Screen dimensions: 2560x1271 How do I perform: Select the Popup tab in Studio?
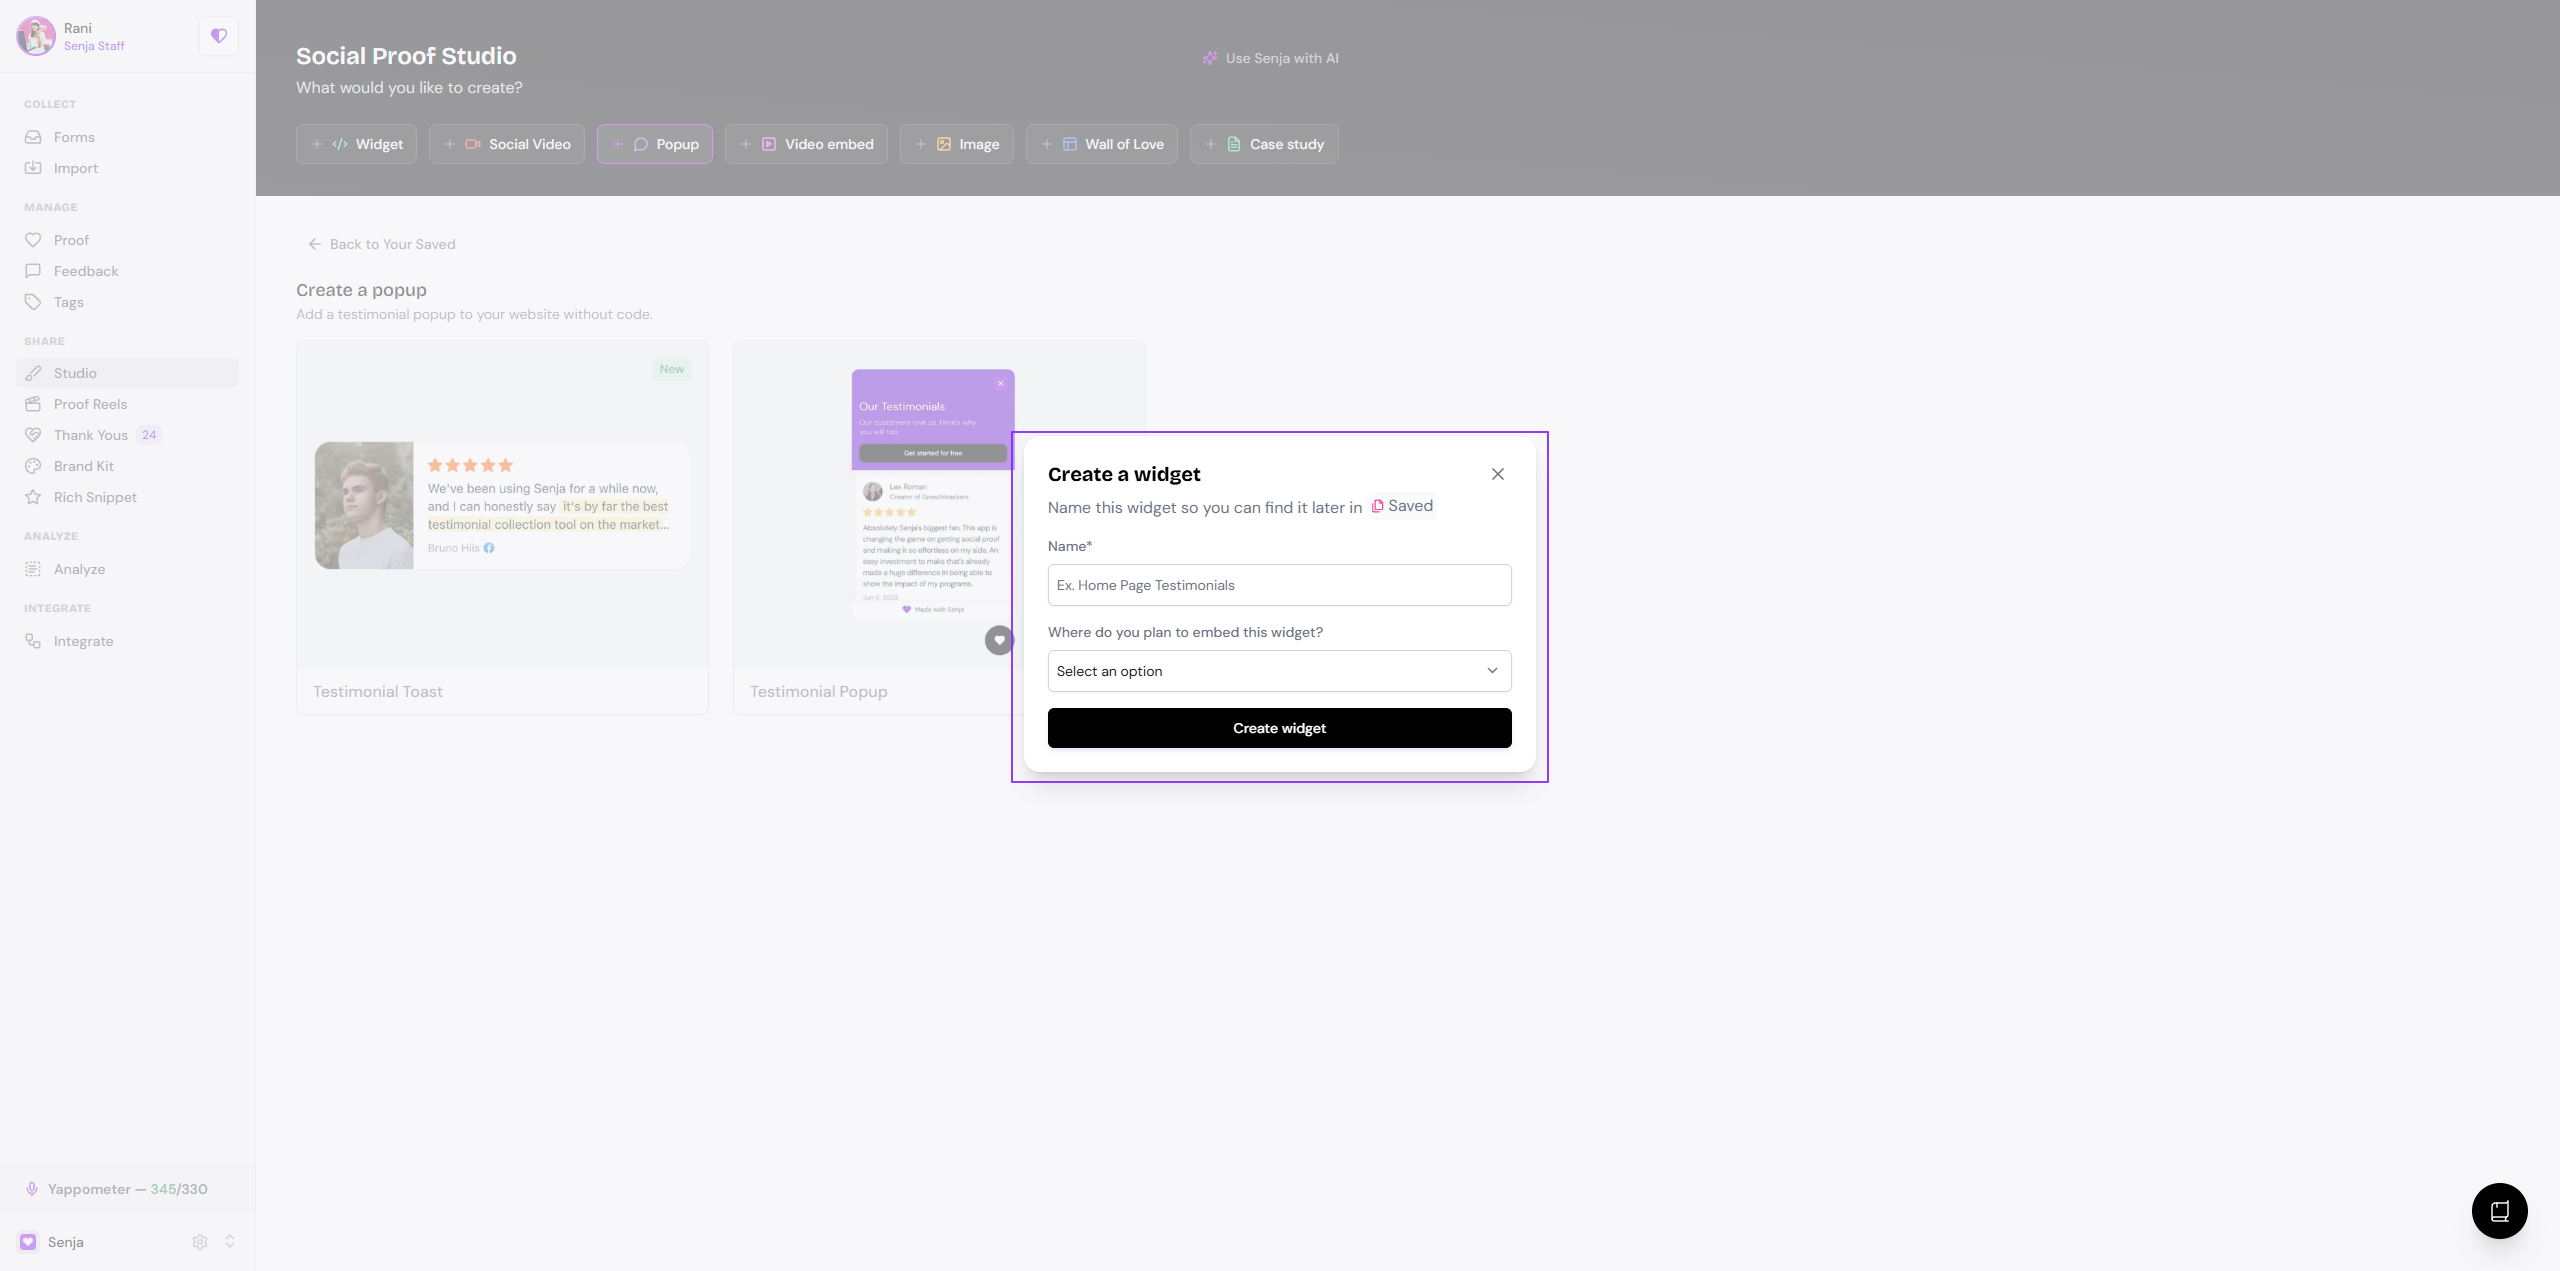pos(655,144)
